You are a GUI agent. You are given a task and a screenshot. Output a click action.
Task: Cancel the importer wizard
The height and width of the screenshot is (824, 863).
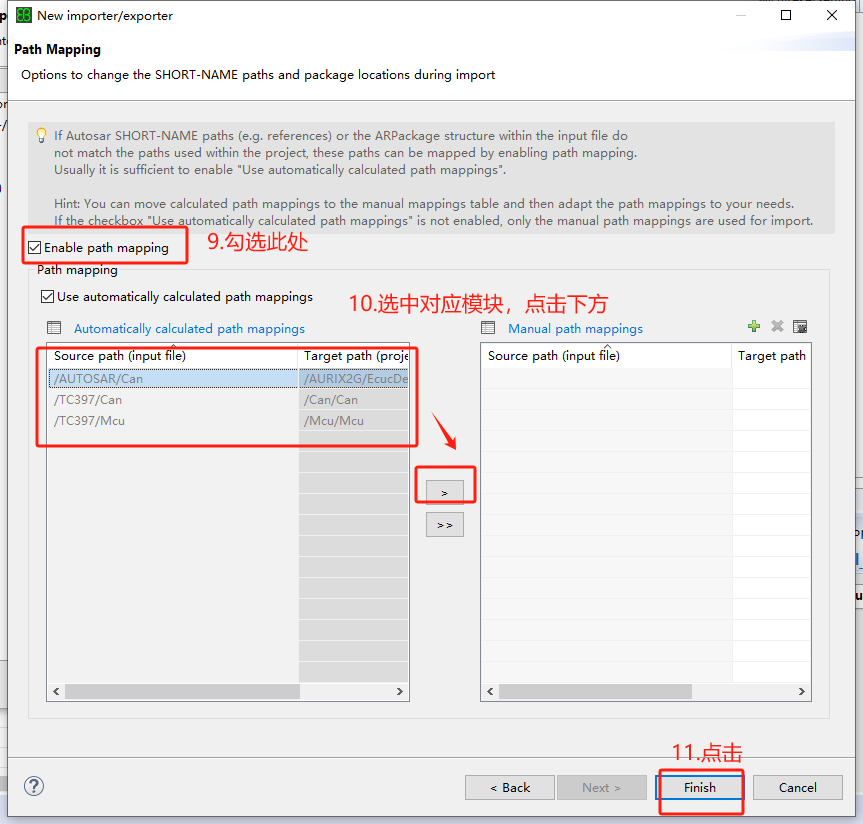pyautogui.click(x=797, y=787)
